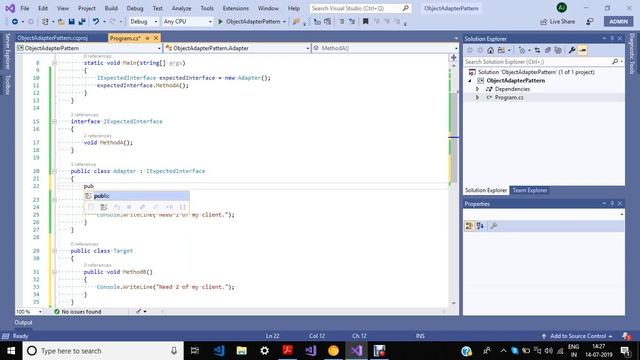Open the ObjectAdapterPattern.csproj tab
Image resolution: width=640 pixels, height=360 pixels.
pos(52,38)
